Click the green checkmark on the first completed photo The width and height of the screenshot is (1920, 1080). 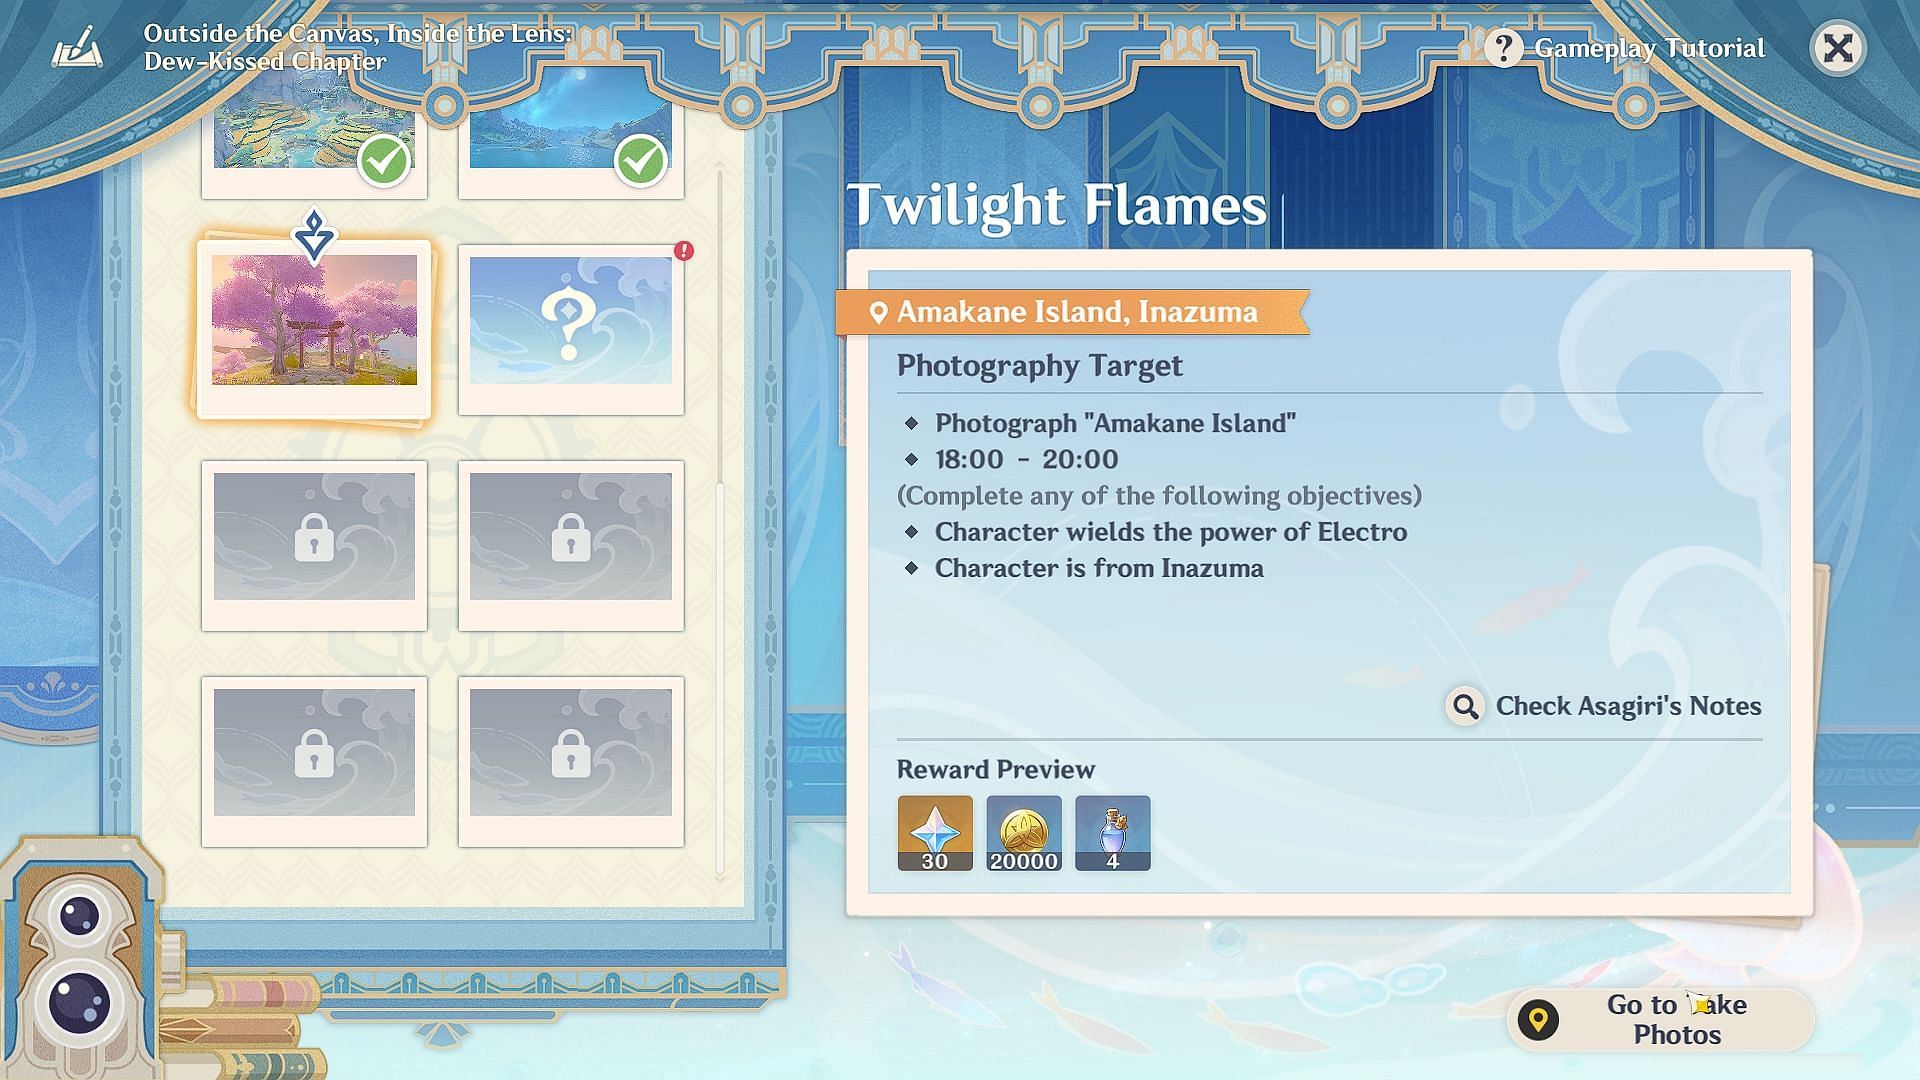(384, 160)
